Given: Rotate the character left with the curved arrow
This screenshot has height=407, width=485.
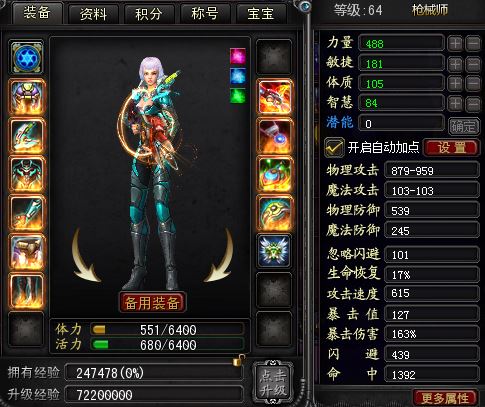Looking at the screenshot, I should [x=85, y=256].
